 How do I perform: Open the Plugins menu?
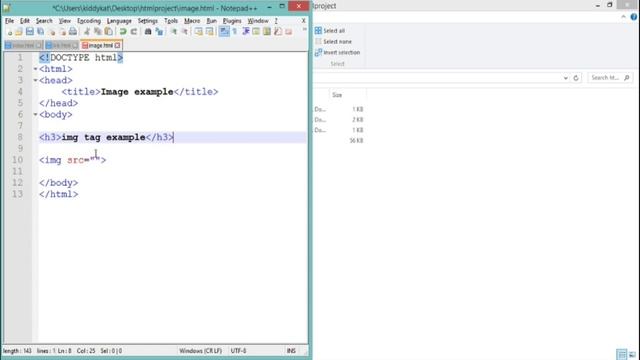click(232, 21)
